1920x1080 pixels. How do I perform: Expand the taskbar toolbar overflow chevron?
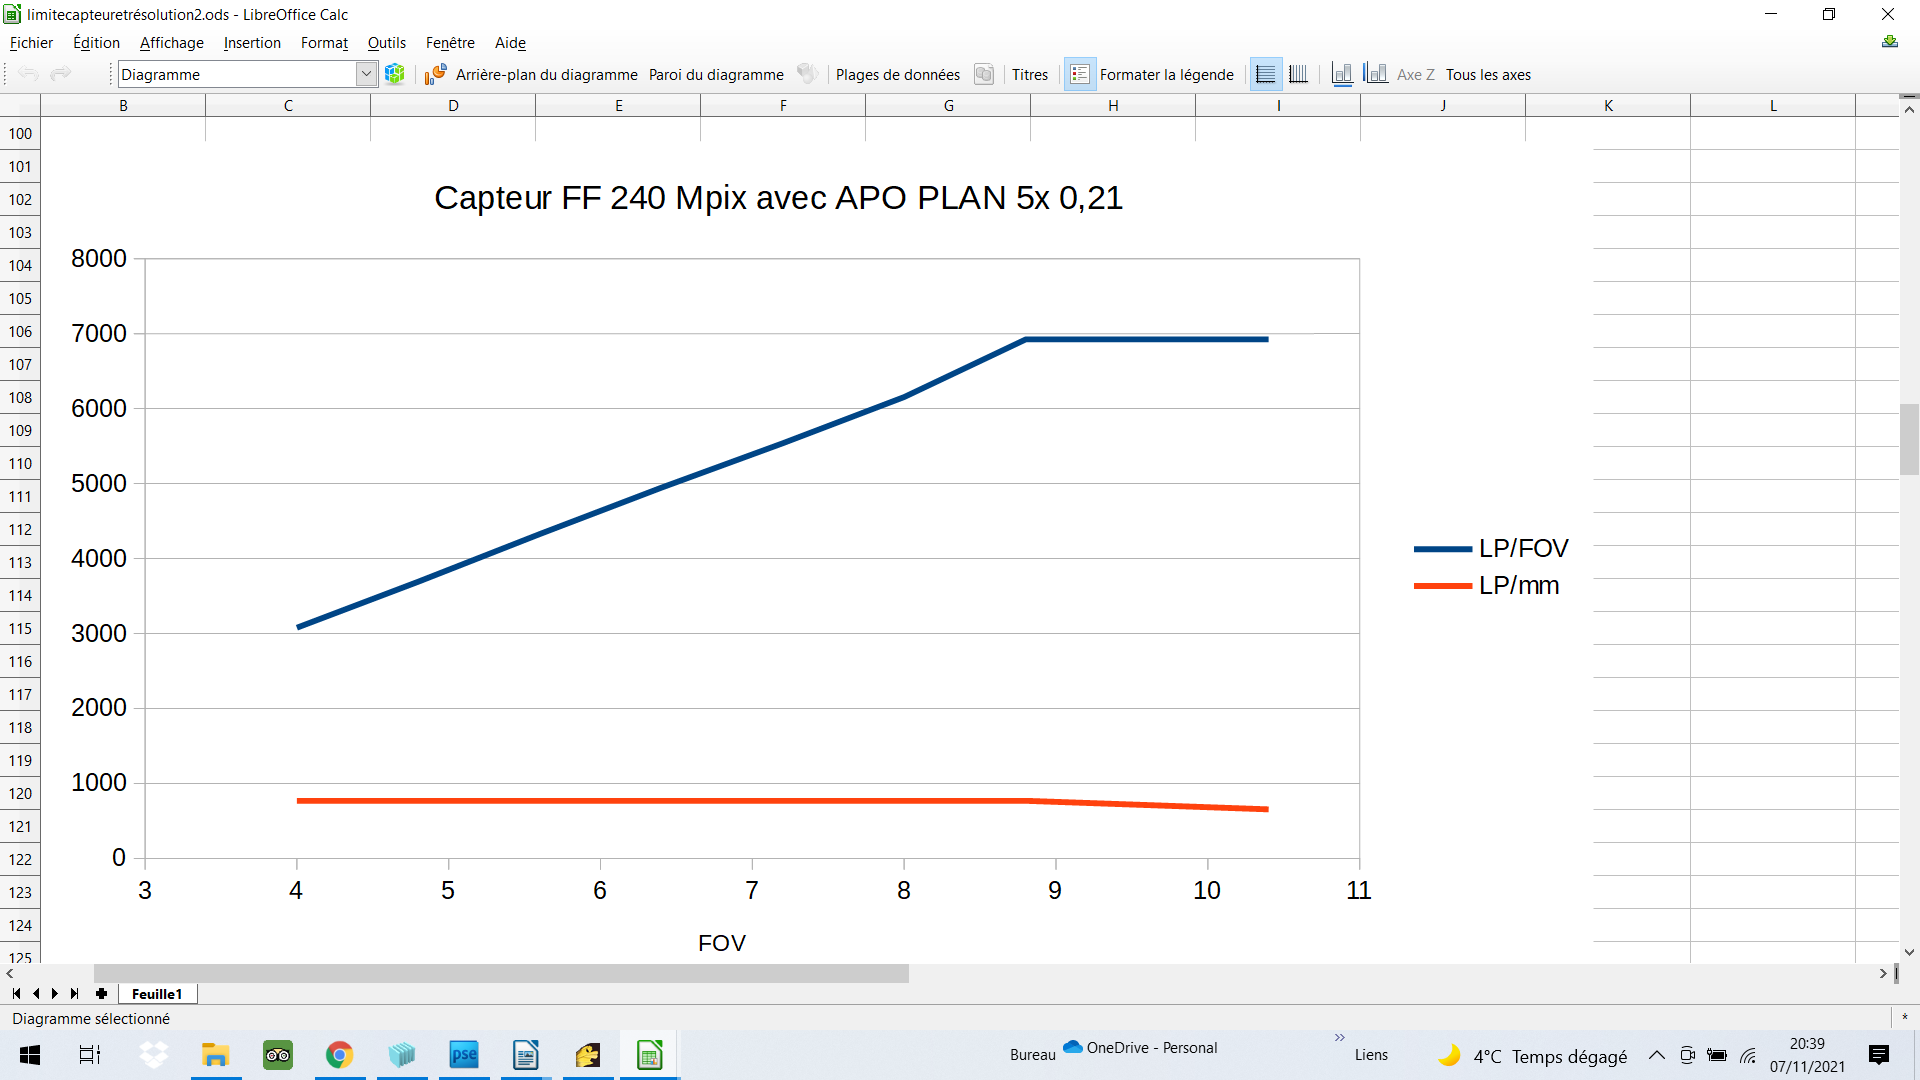pyautogui.click(x=1339, y=1038)
